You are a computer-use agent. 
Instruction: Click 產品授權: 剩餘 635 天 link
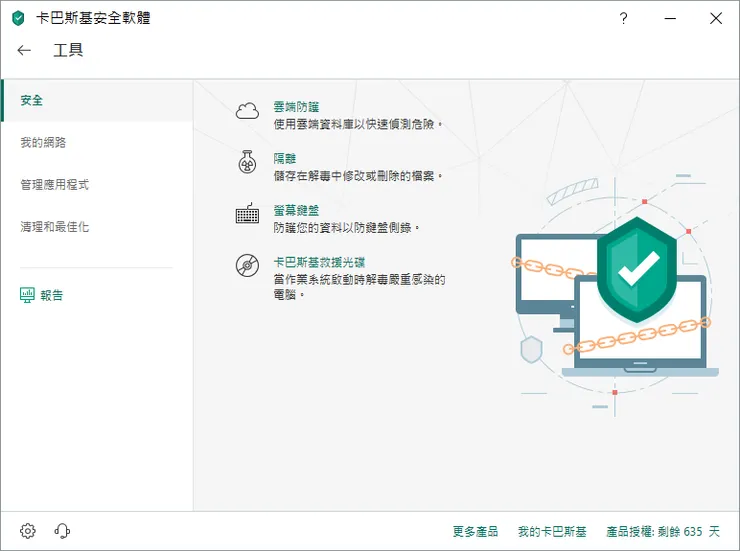(663, 532)
